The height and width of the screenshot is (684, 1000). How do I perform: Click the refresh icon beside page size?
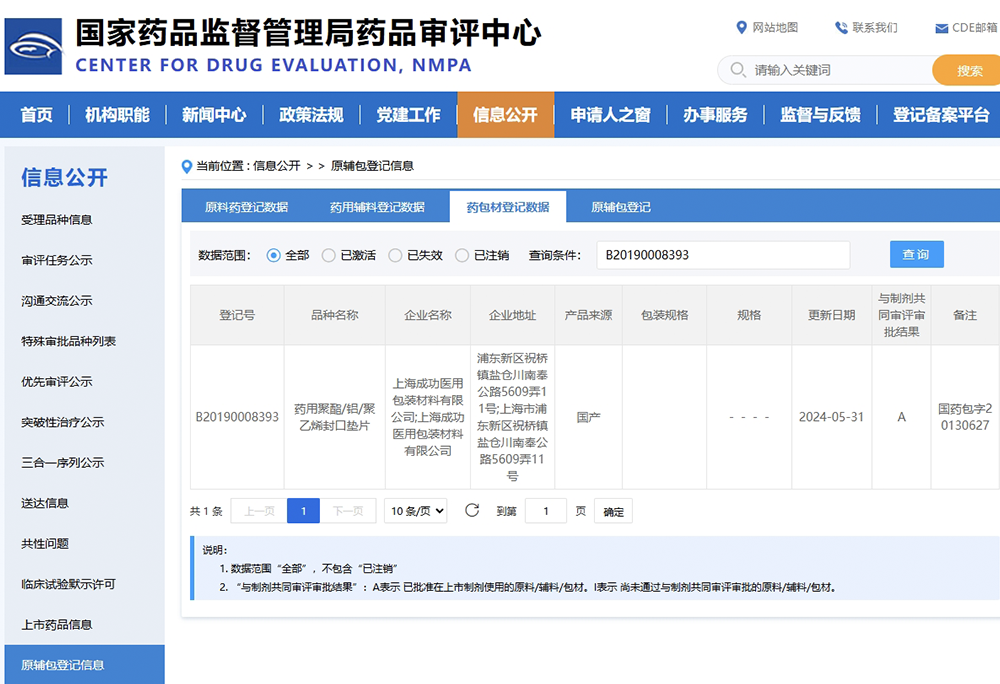(x=472, y=511)
